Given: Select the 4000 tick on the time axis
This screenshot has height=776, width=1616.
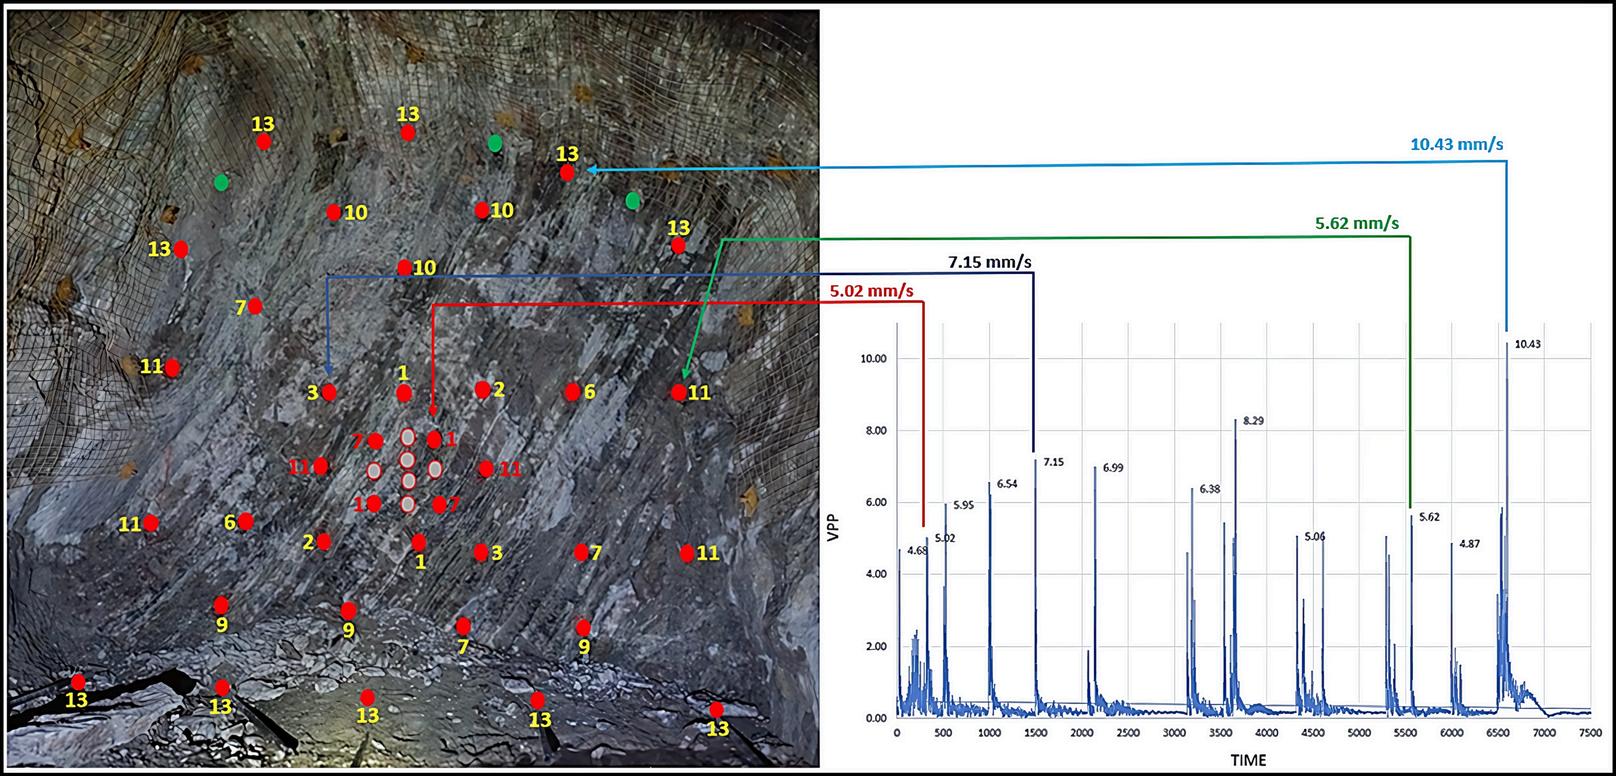Looking at the screenshot, I should coord(1267,734).
